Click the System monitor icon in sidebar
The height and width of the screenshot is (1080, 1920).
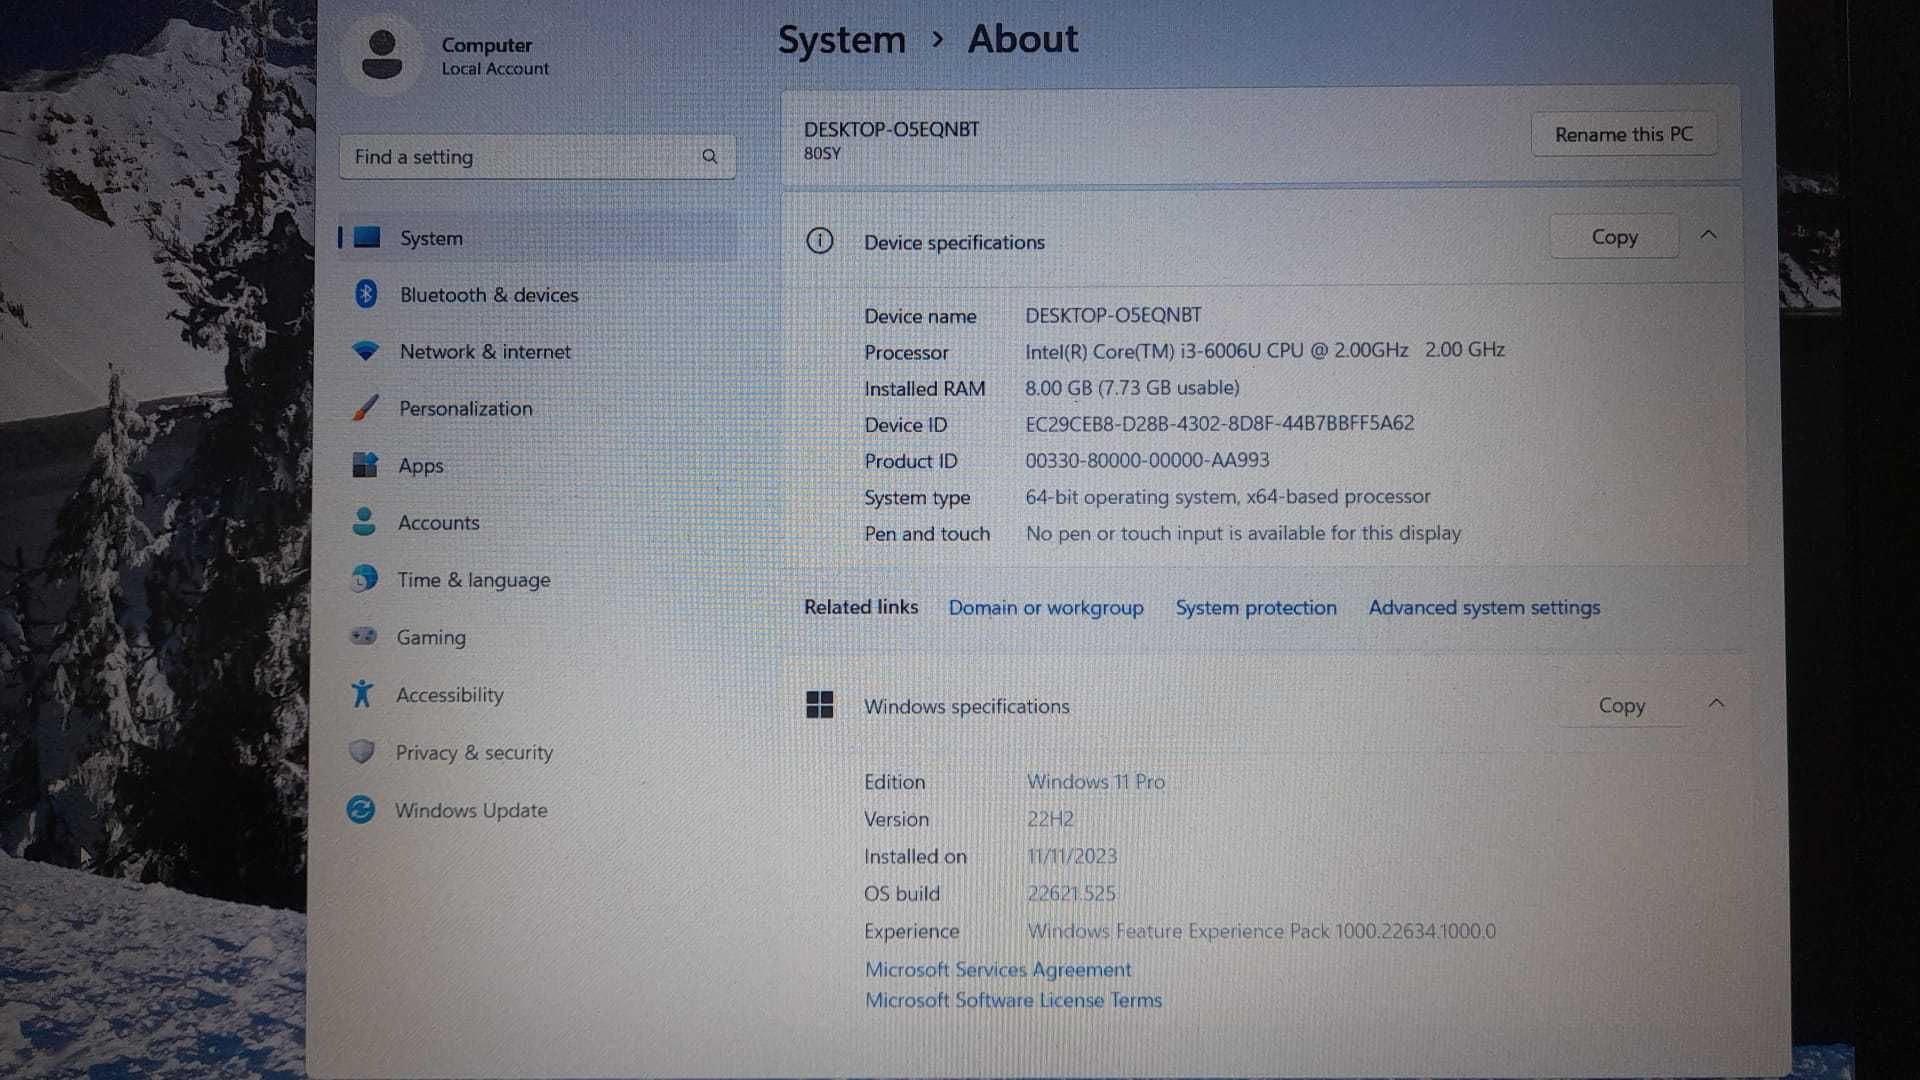click(x=367, y=237)
